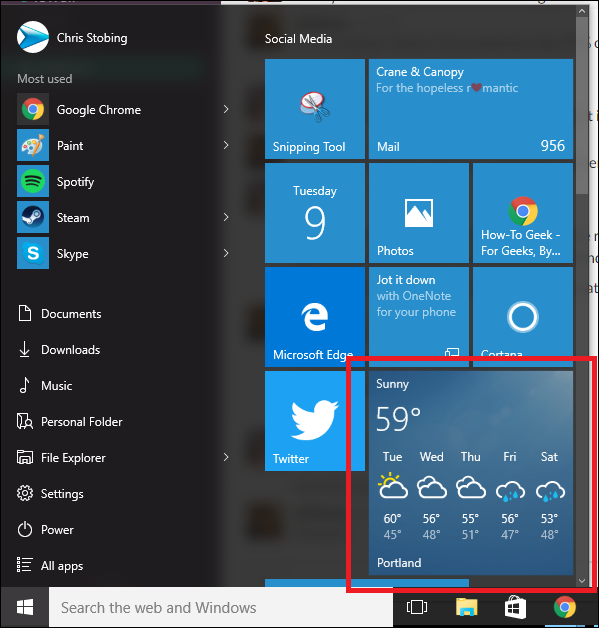Image resolution: width=599 pixels, height=628 pixels.
Task: Click the tile area scrollbar down arrow
Action: pyautogui.click(x=582, y=581)
